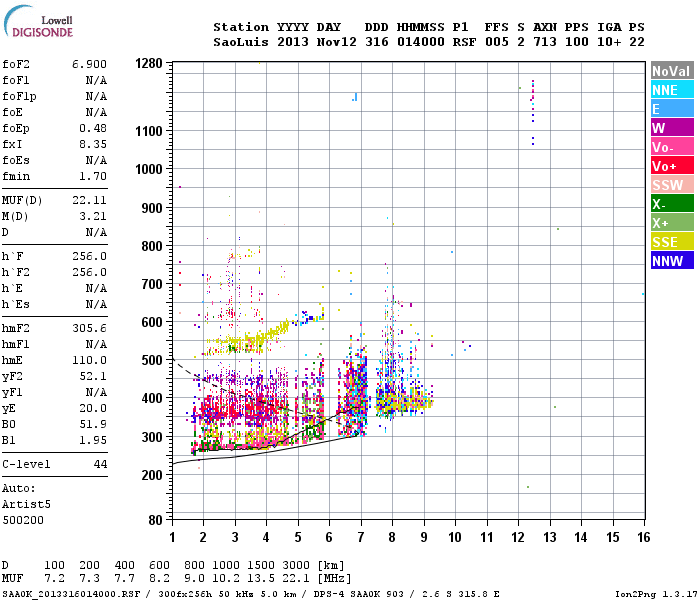Click the Artist5 auto-scaling label
The width and height of the screenshot is (700, 600).
click(26, 504)
